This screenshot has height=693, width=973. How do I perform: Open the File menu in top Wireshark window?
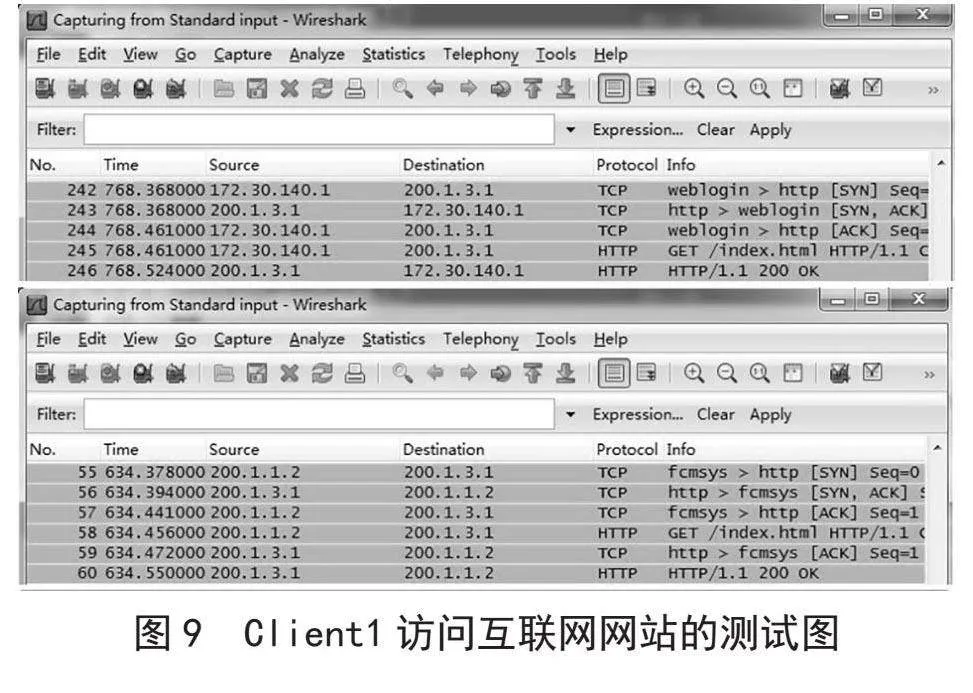coord(48,55)
